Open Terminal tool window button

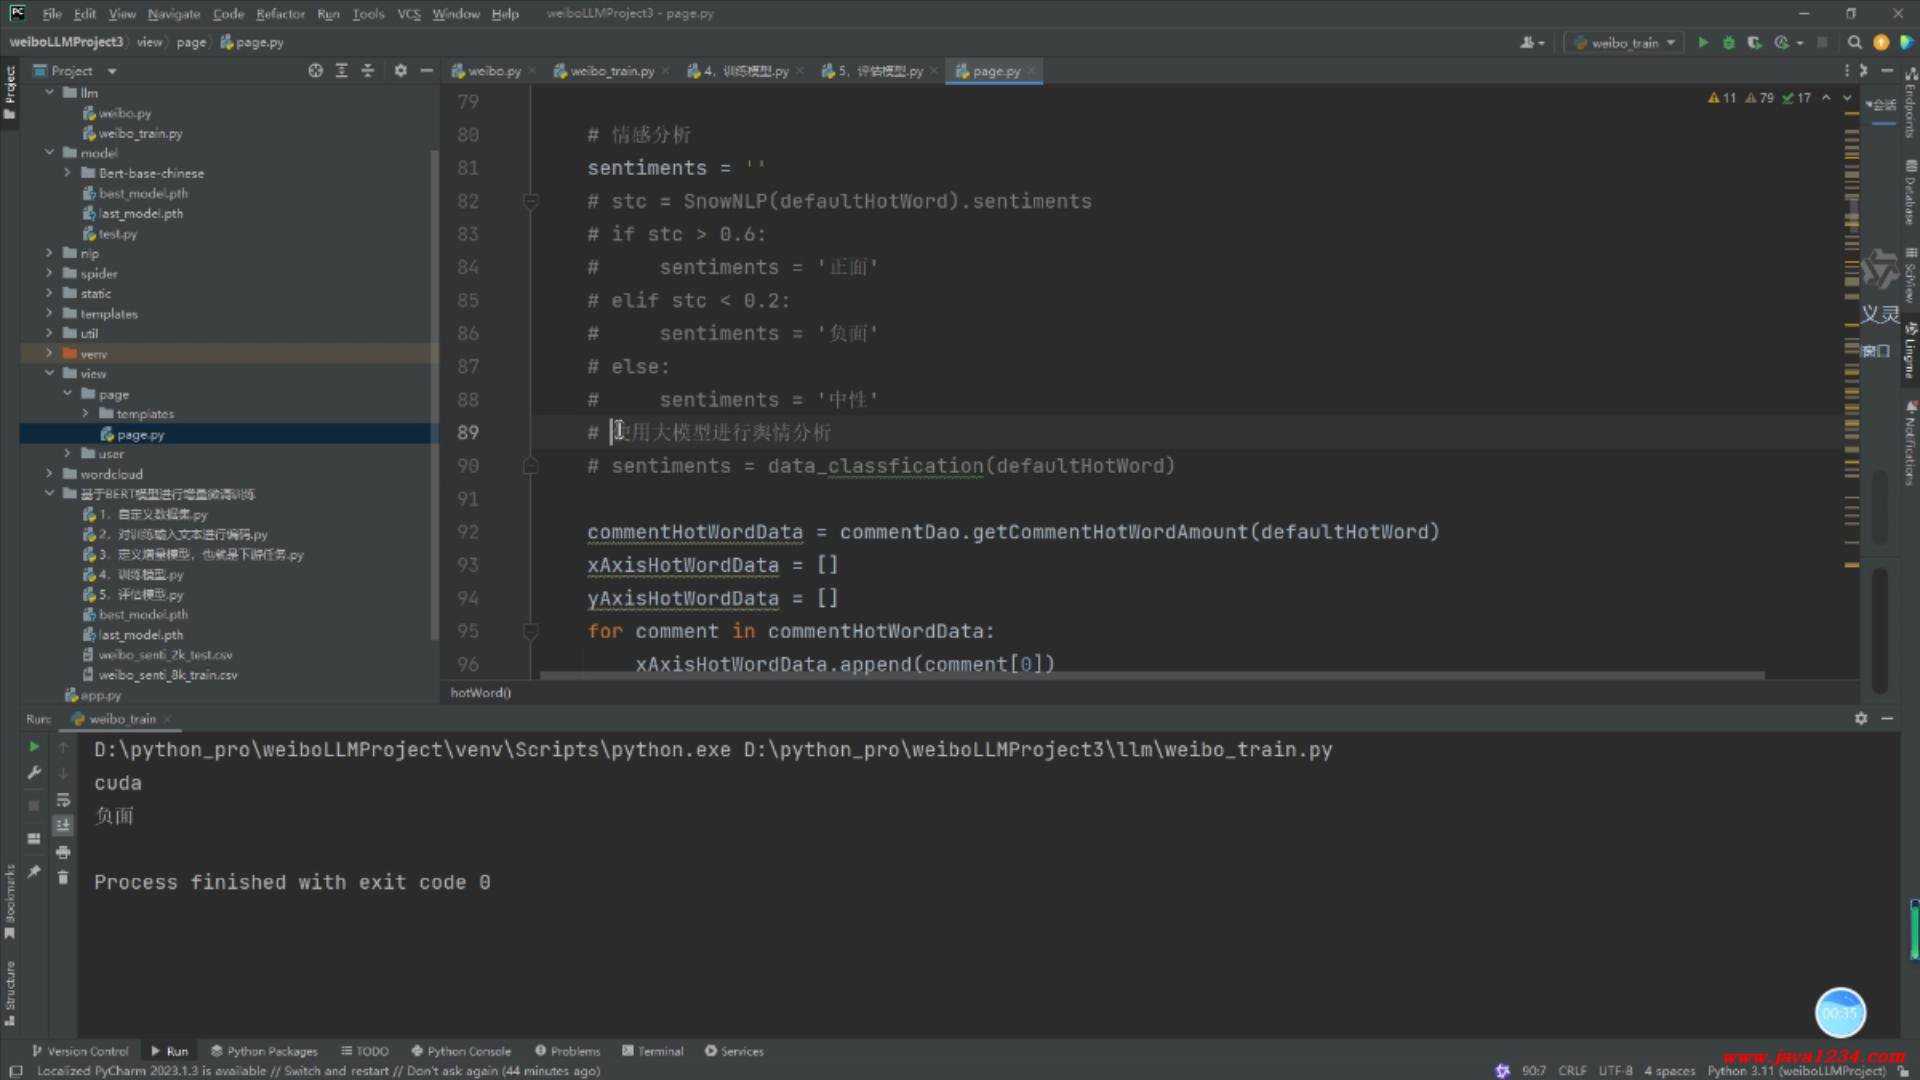[x=652, y=1051]
